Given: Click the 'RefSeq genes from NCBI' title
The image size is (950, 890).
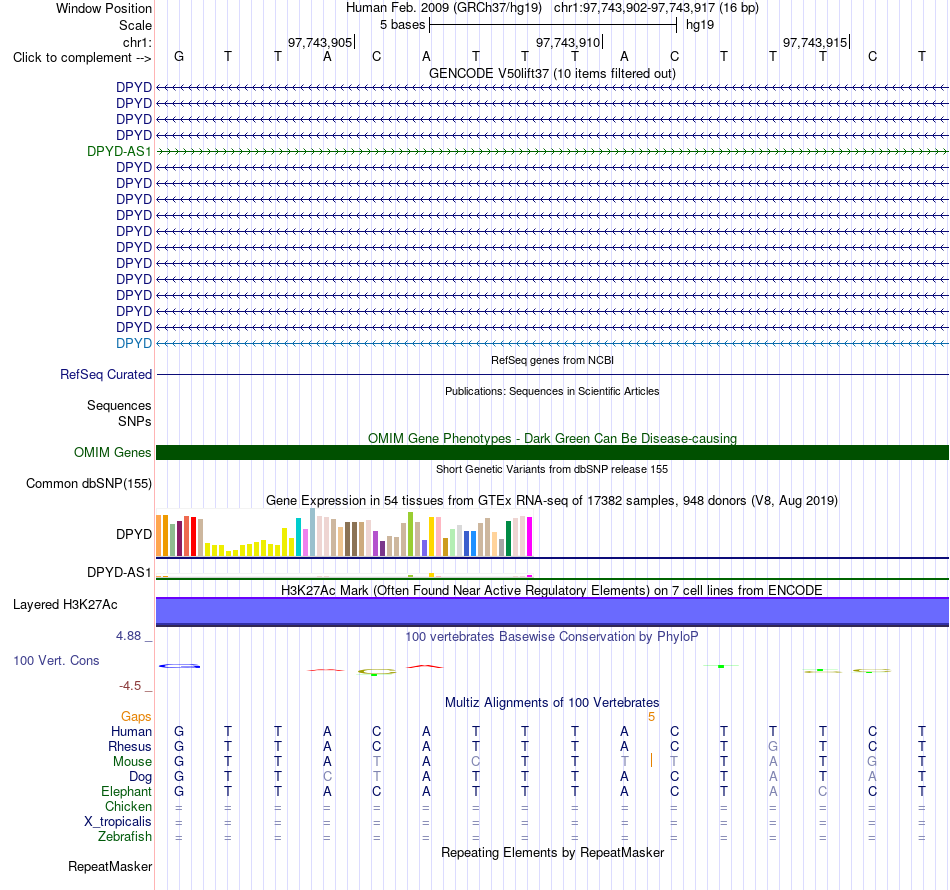Looking at the screenshot, I should [x=552, y=360].
